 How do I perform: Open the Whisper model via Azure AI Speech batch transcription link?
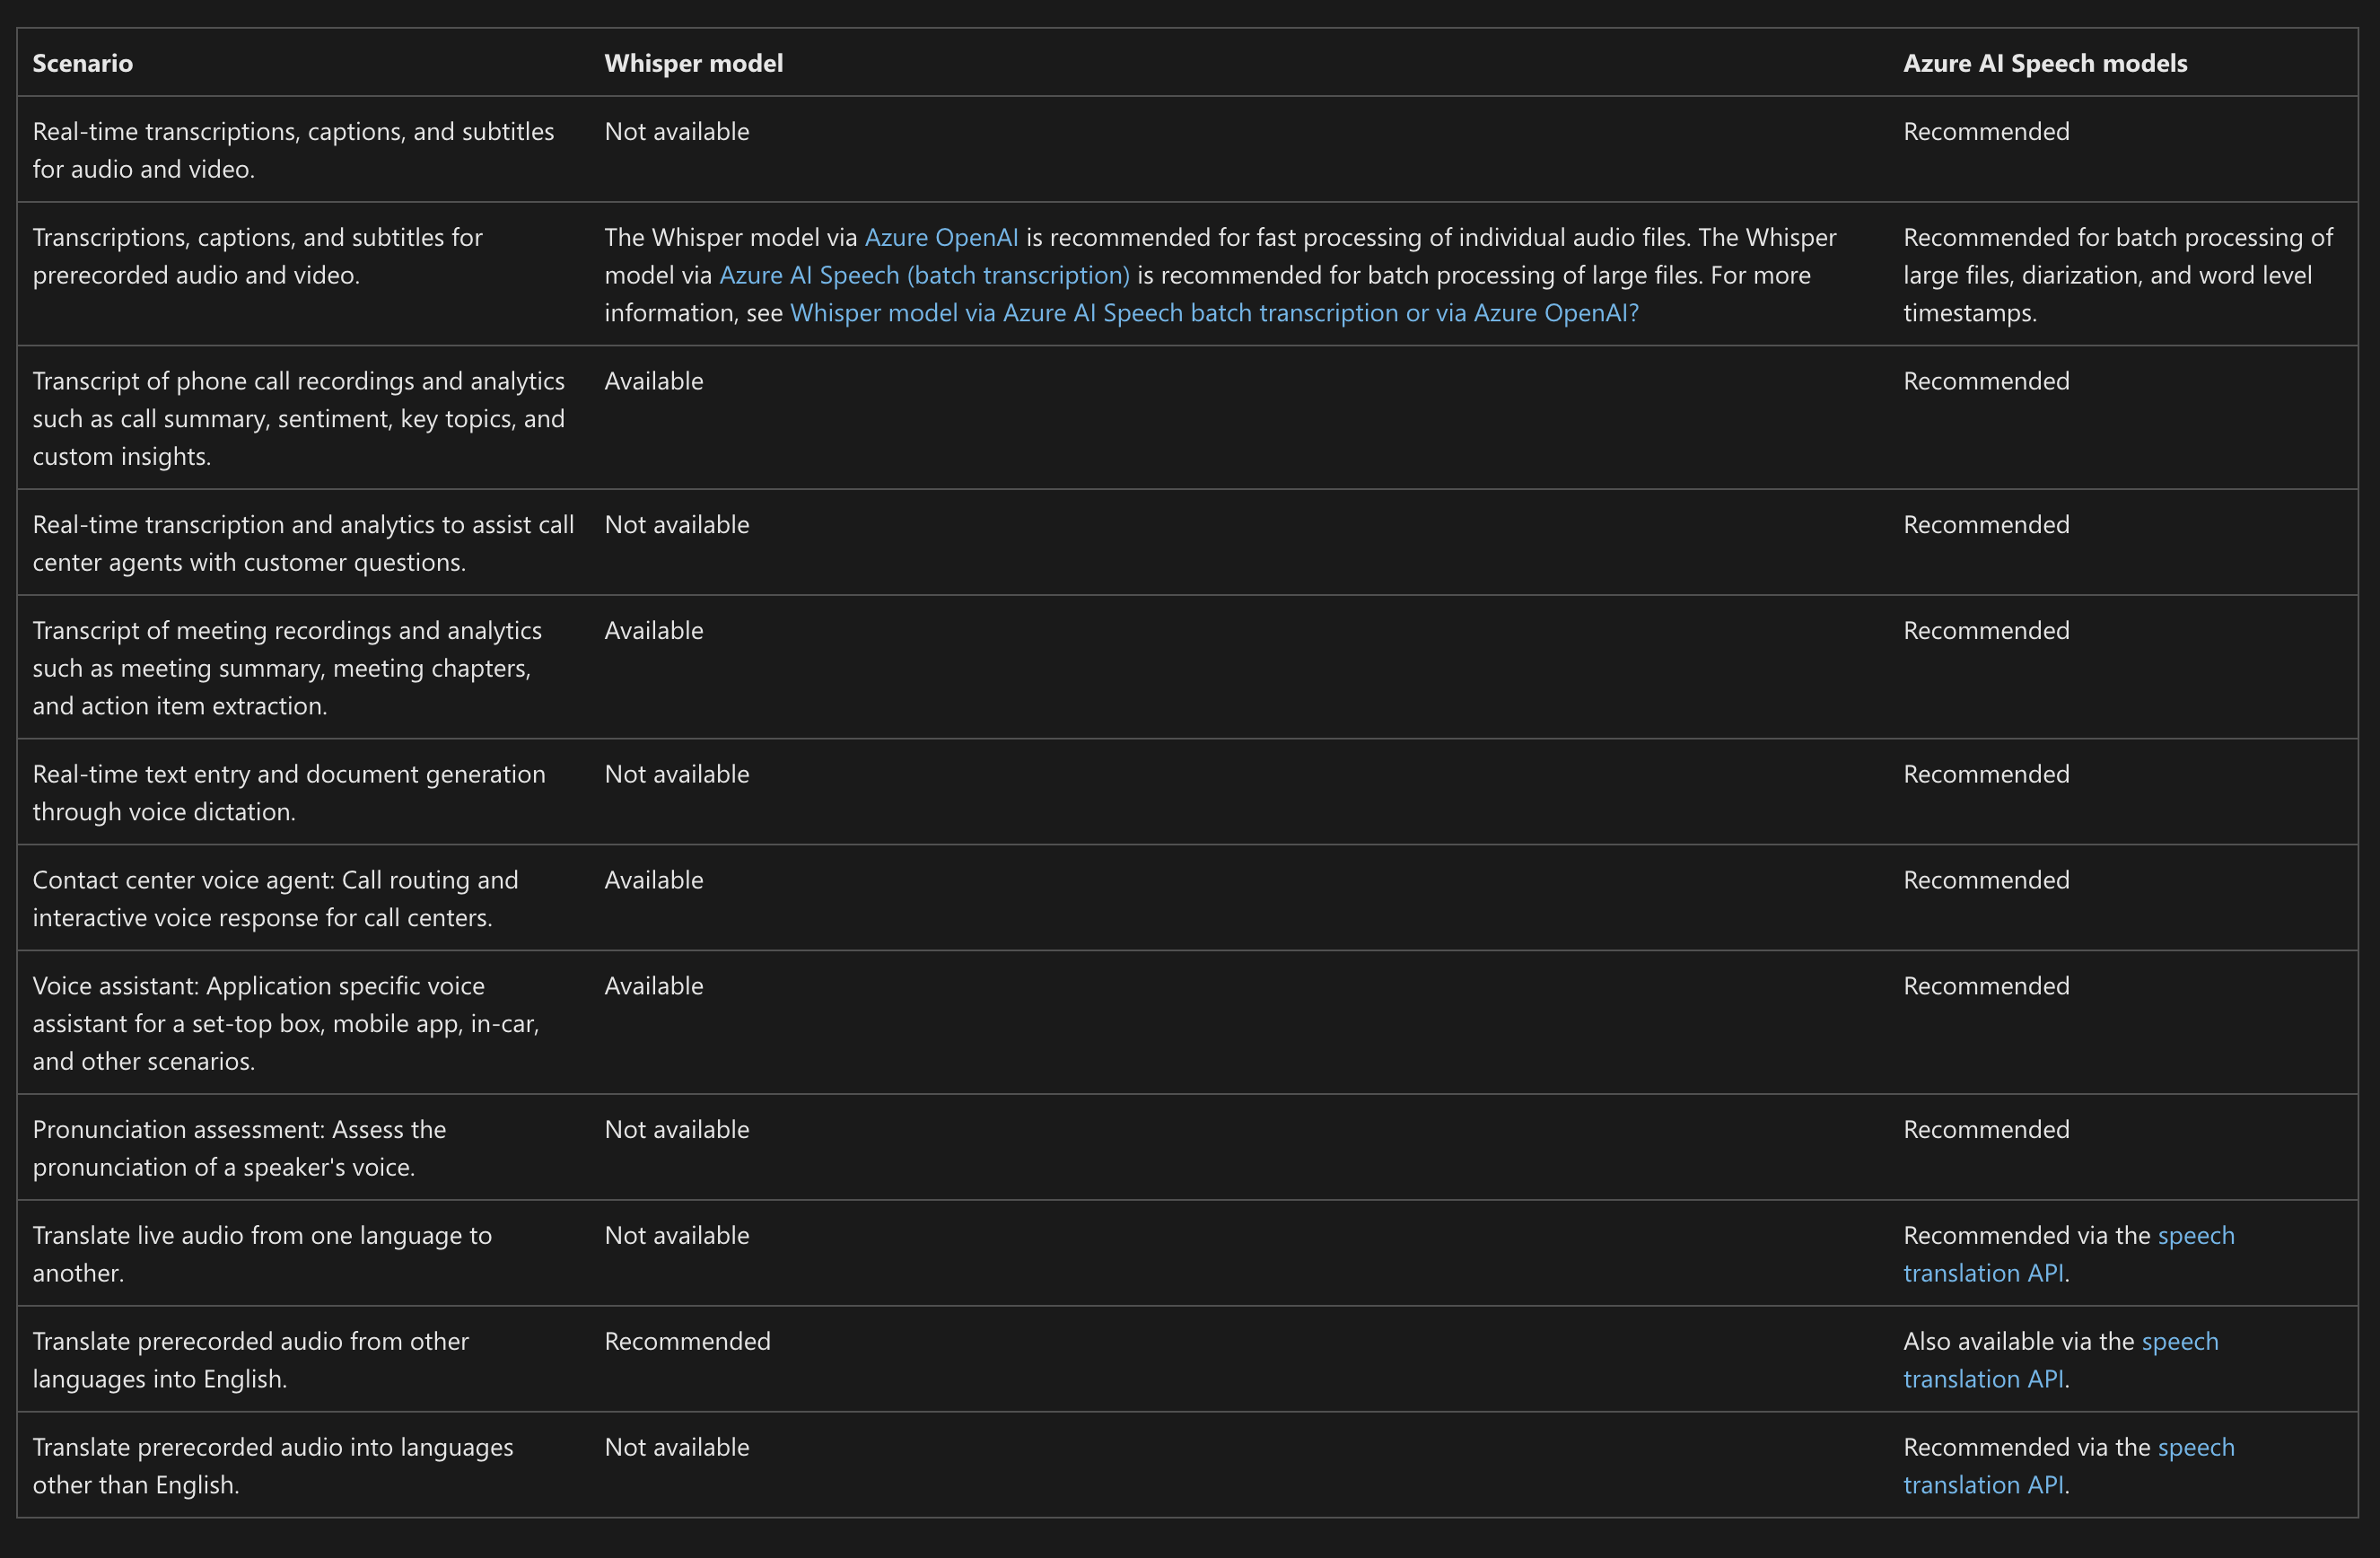(x=1213, y=314)
